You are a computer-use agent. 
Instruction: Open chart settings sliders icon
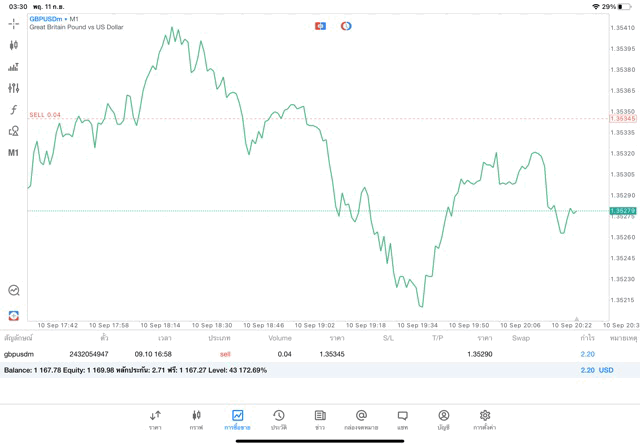point(14,88)
